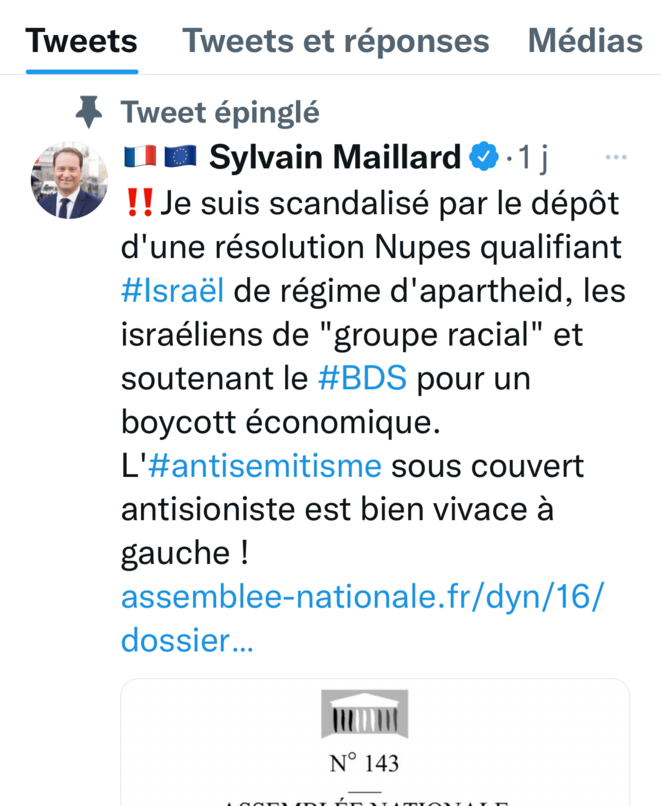Click the blue verified badge

pos(484,157)
